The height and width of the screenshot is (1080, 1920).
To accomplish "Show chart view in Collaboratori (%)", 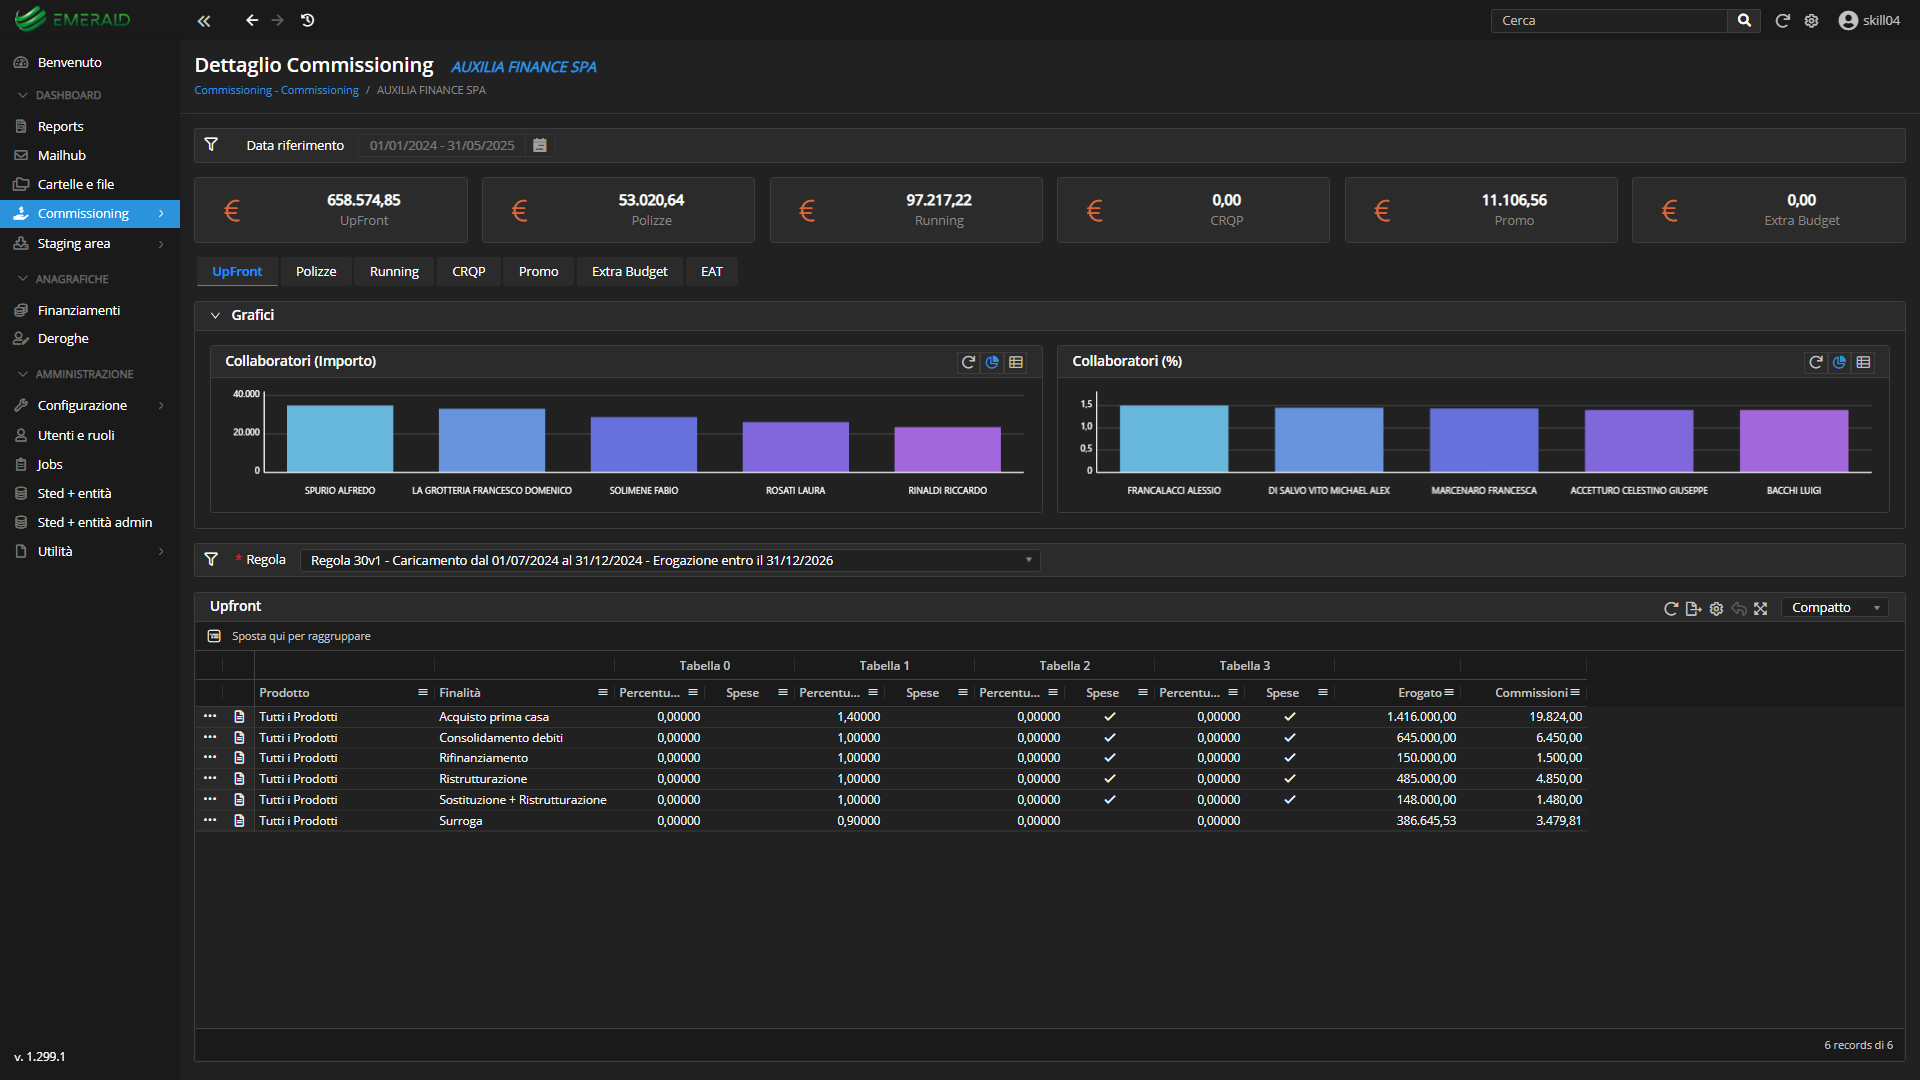I will tap(1839, 362).
